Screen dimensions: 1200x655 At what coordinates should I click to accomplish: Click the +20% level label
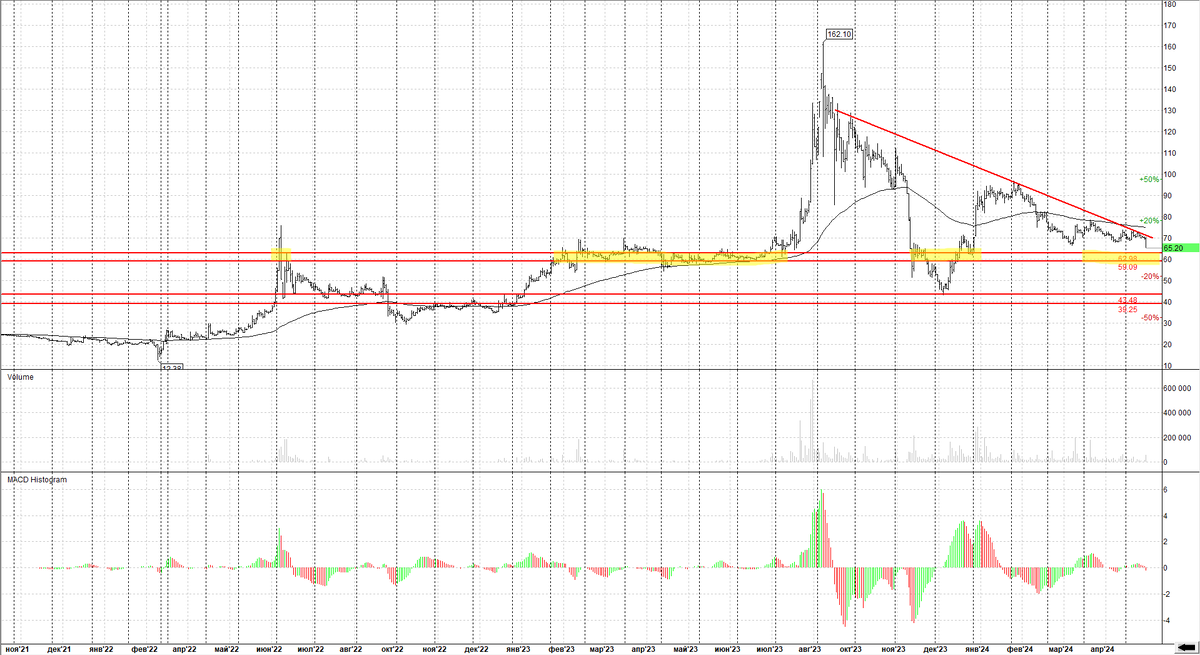point(1147,220)
